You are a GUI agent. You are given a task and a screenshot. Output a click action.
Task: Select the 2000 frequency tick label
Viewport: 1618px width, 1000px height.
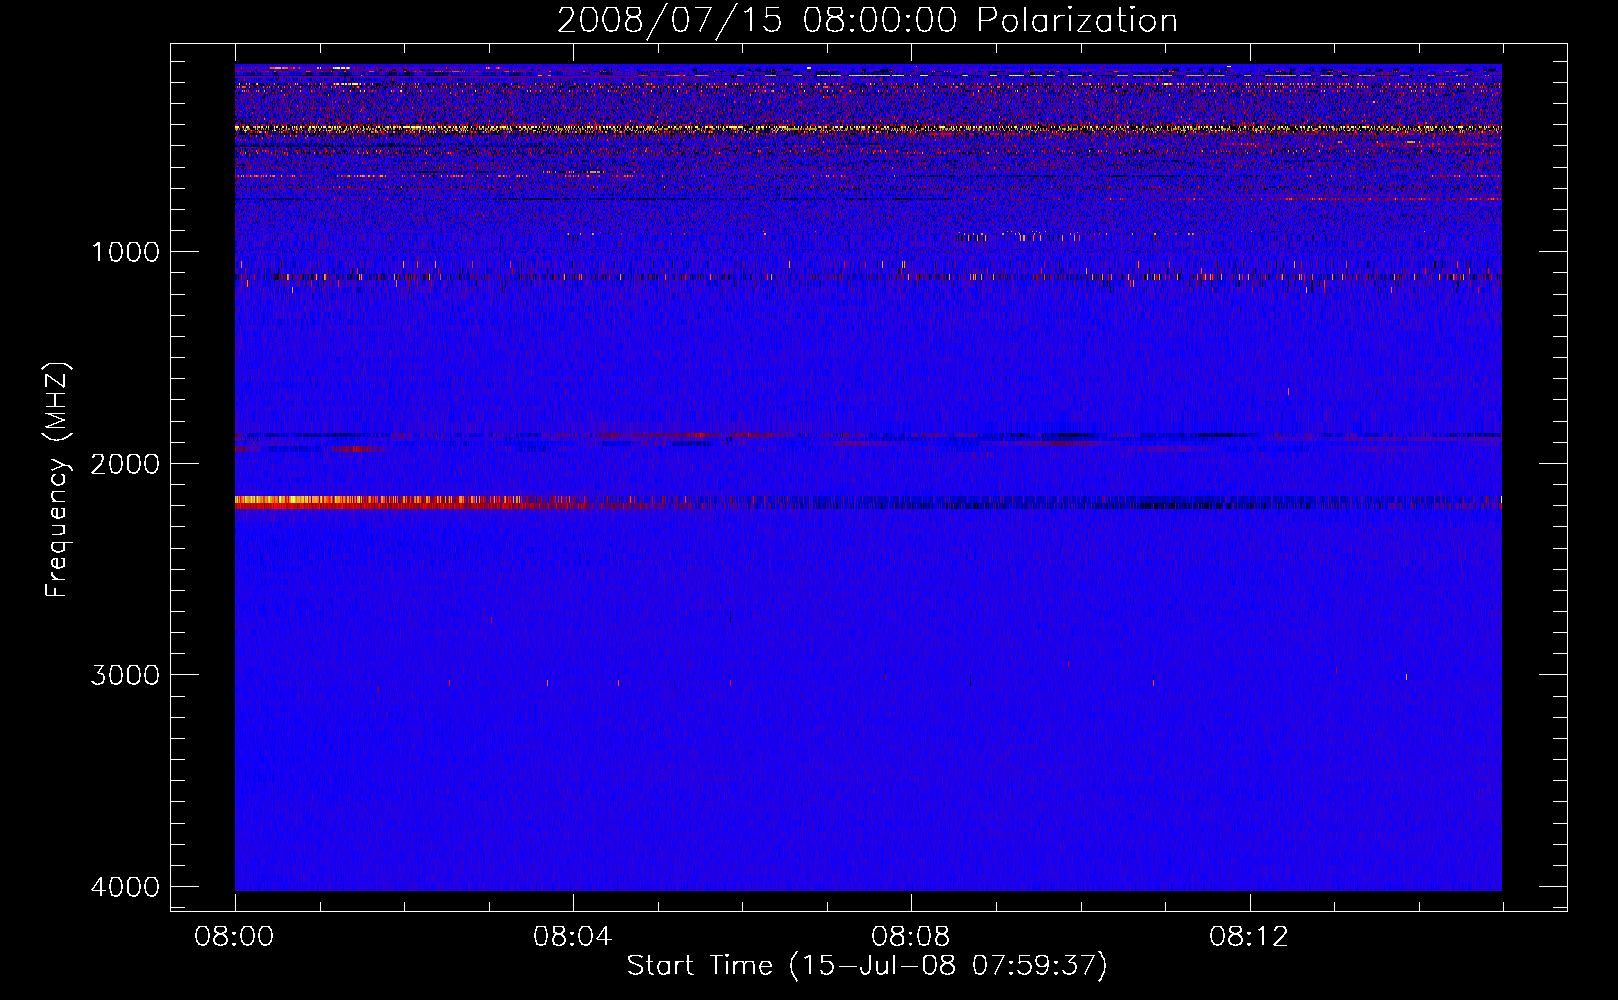(125, 464)
